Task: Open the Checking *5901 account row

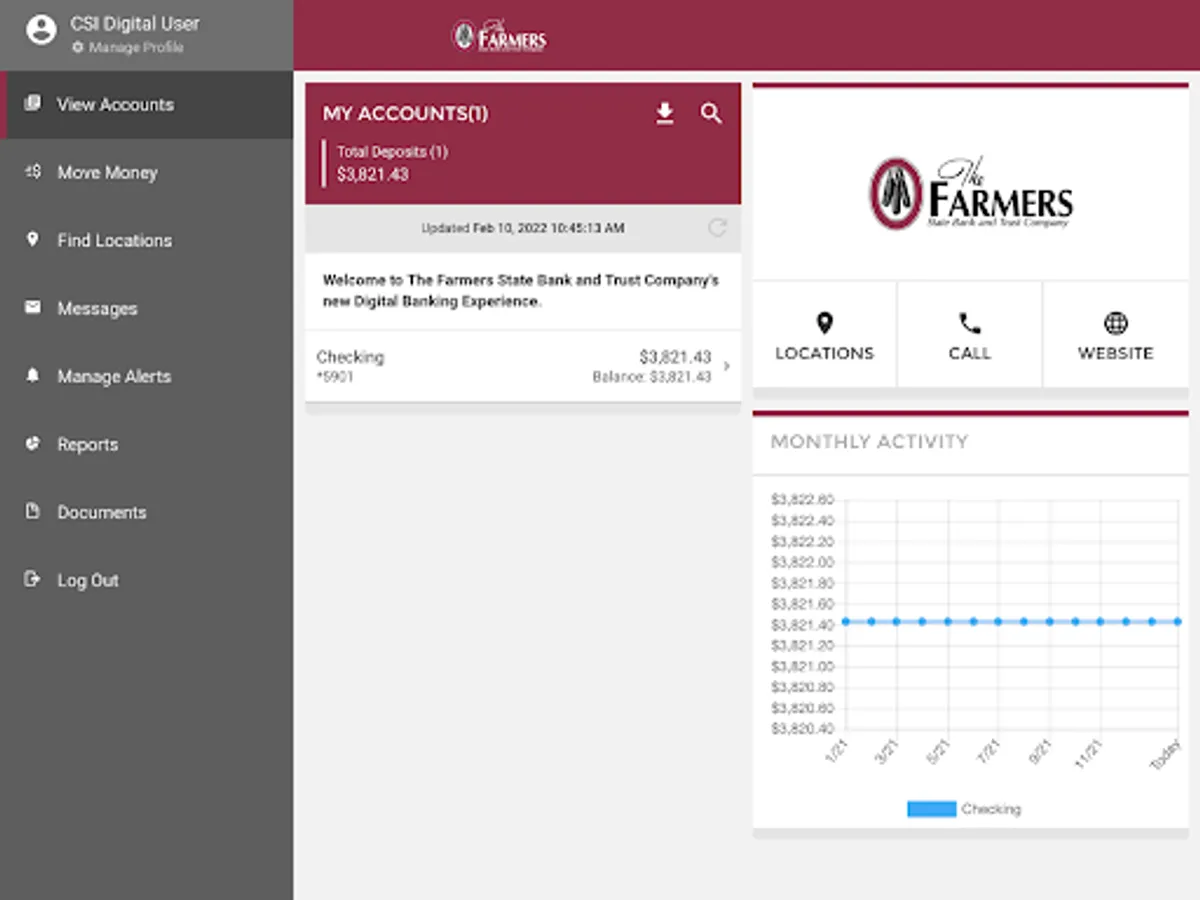Action: point(523,366)
